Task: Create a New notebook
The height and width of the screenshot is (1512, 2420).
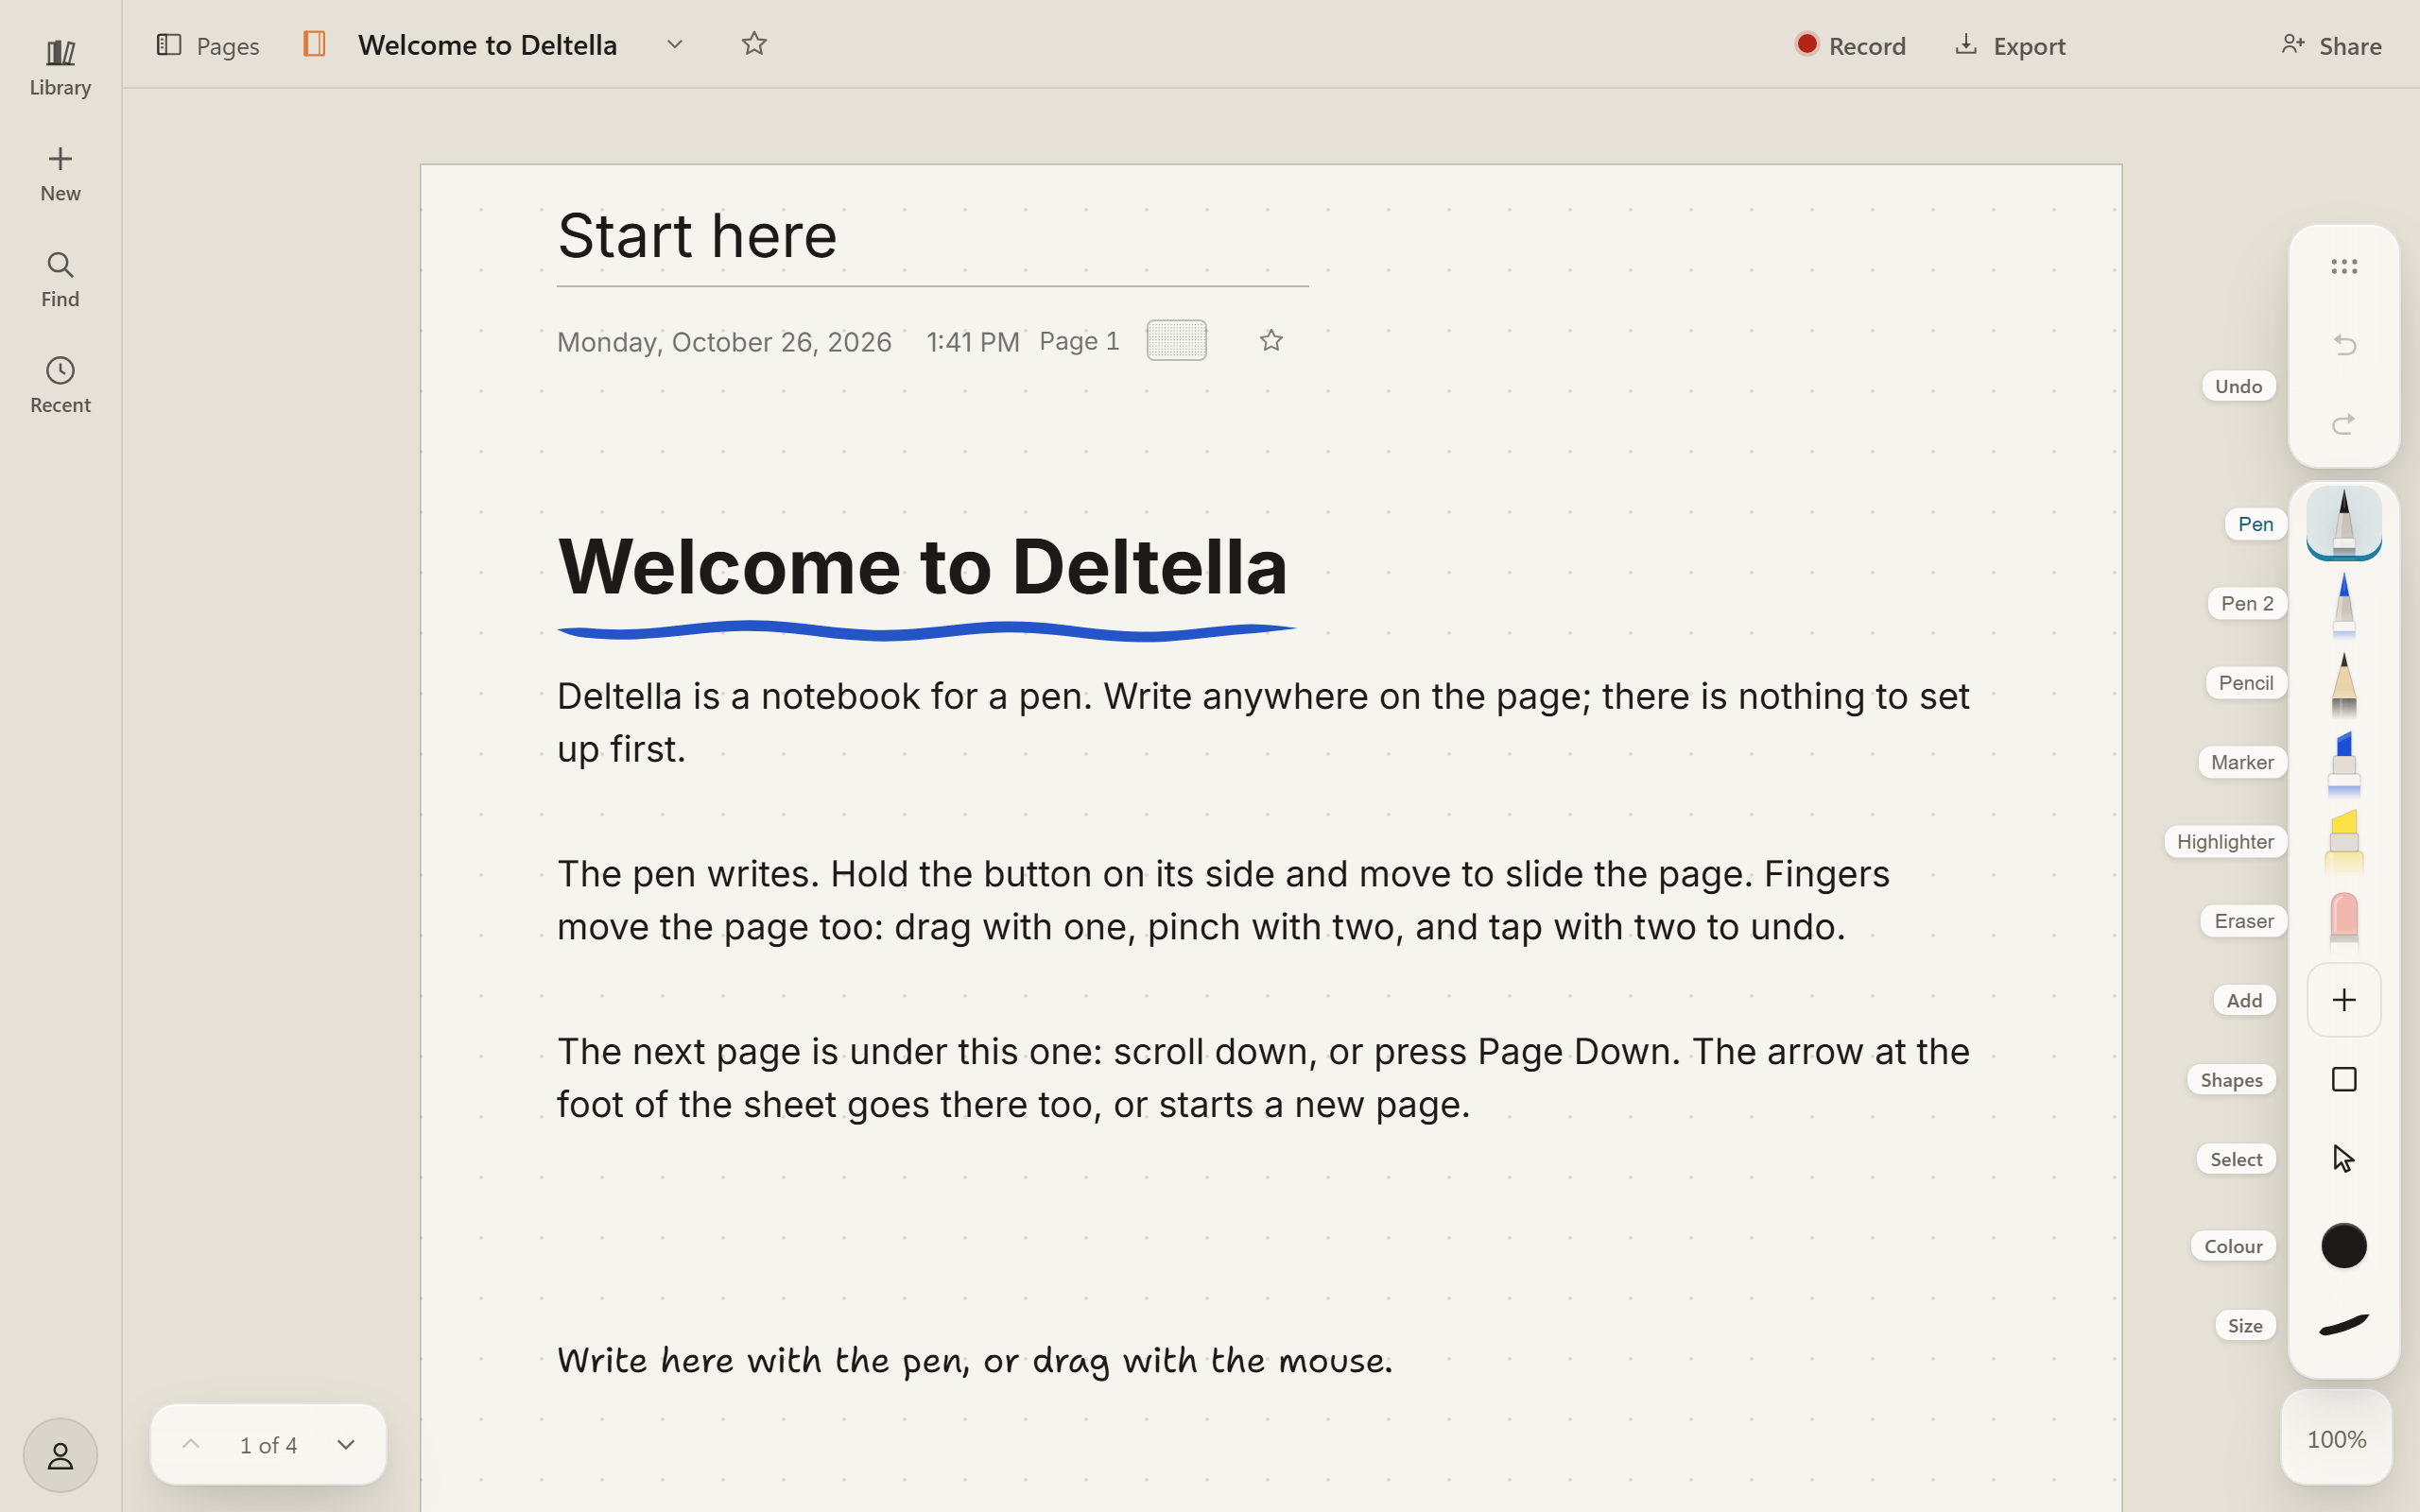Action: [x=60, y=174]
